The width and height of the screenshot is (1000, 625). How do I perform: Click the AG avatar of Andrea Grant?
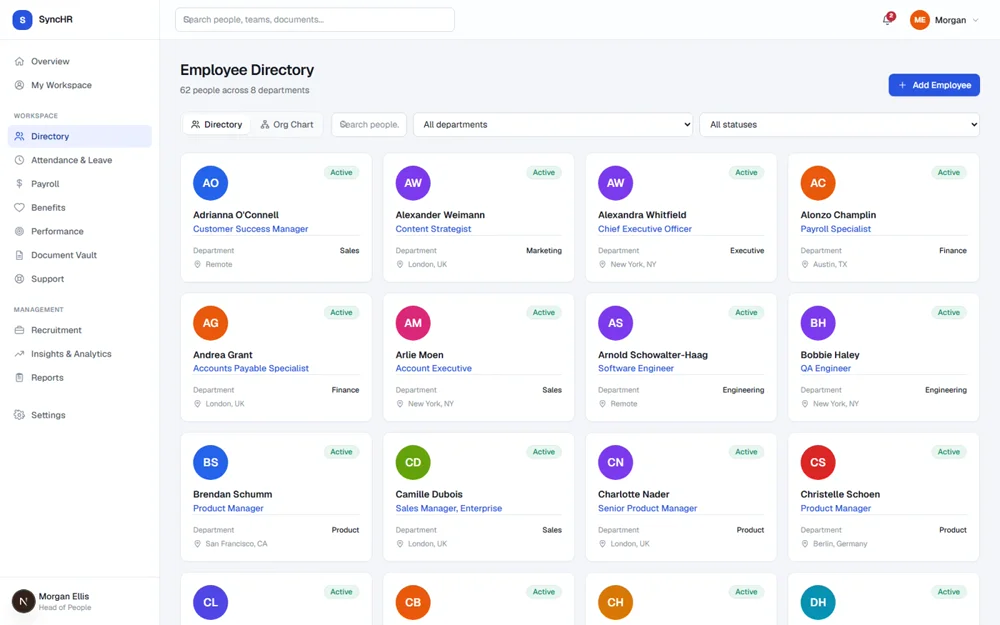click(210, 323)
